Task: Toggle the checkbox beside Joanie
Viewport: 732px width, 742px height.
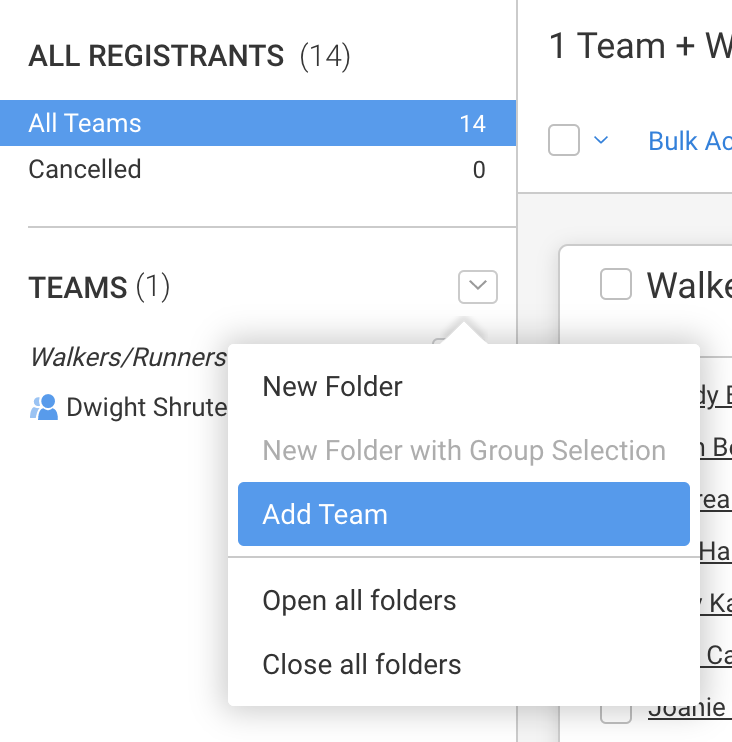Action: [616, 710]
